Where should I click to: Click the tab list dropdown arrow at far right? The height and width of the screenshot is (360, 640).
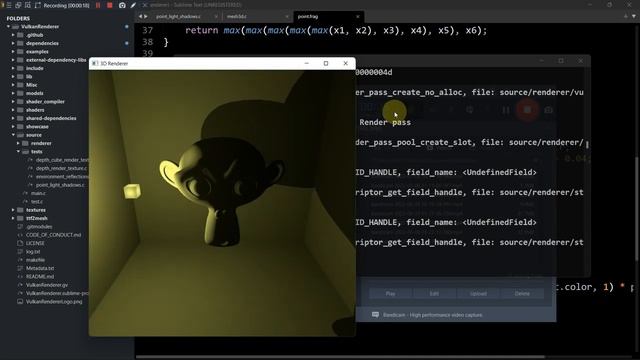(x=633, y=16)
